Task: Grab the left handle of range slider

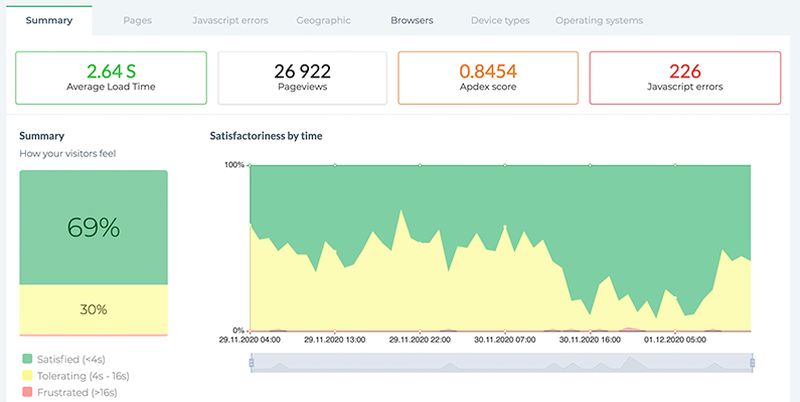Action: pos(252,363)
